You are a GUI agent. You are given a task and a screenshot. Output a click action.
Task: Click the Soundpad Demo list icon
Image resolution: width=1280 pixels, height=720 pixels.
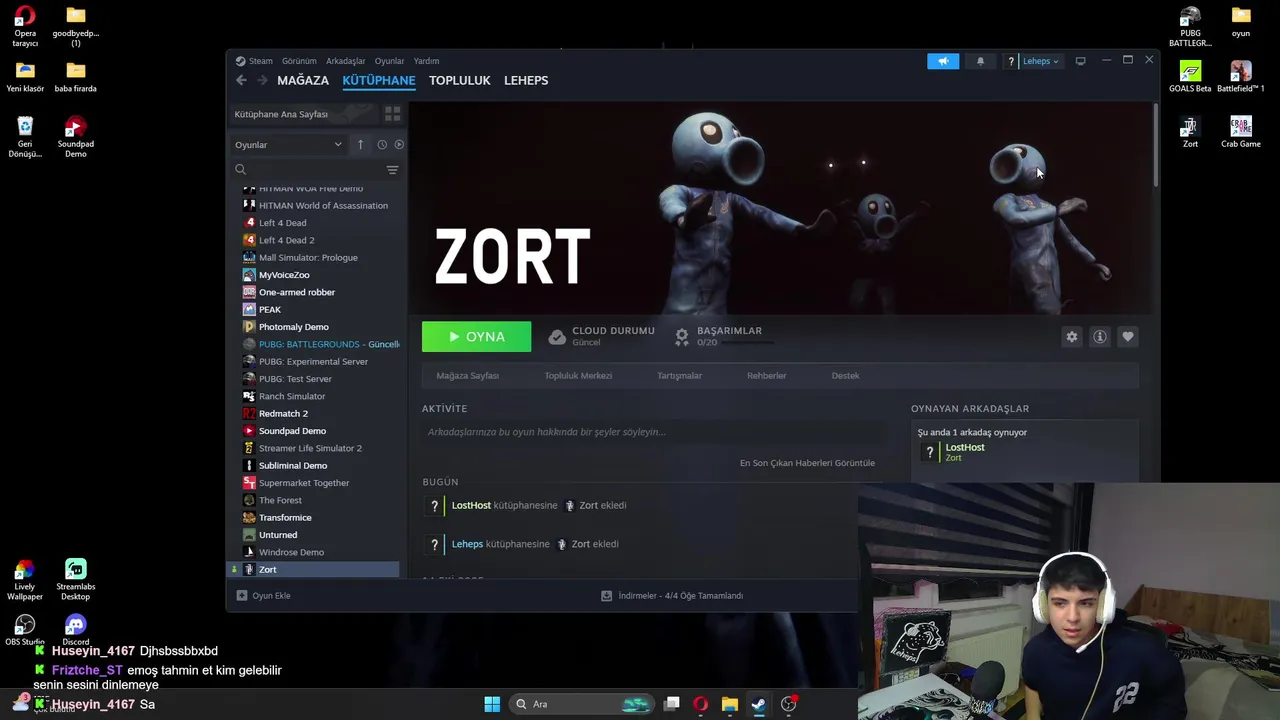point(249,431)
